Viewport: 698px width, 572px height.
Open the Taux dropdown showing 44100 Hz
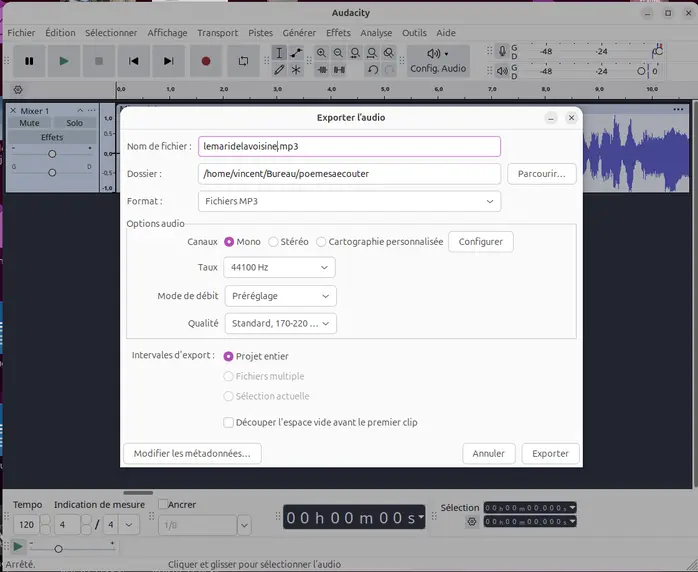[280, 268]
